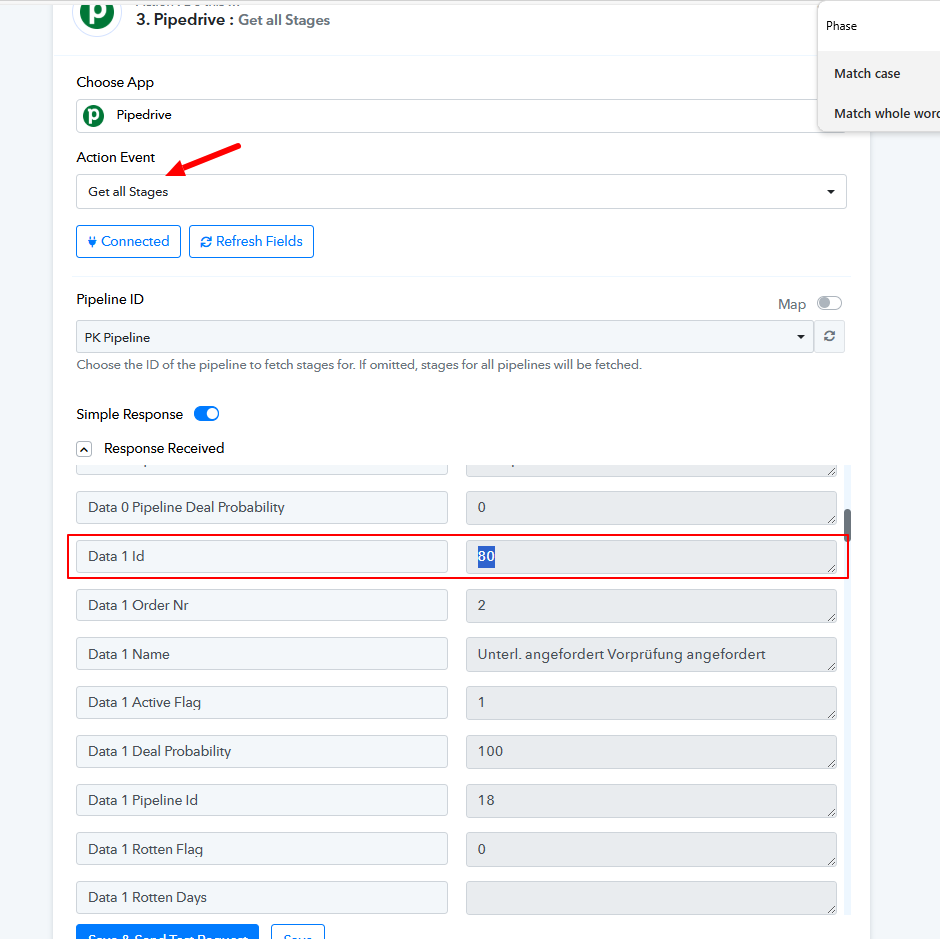This screenshot has height=939, width=940.
Task: Click the Action Event label
Action: [116, 157]
